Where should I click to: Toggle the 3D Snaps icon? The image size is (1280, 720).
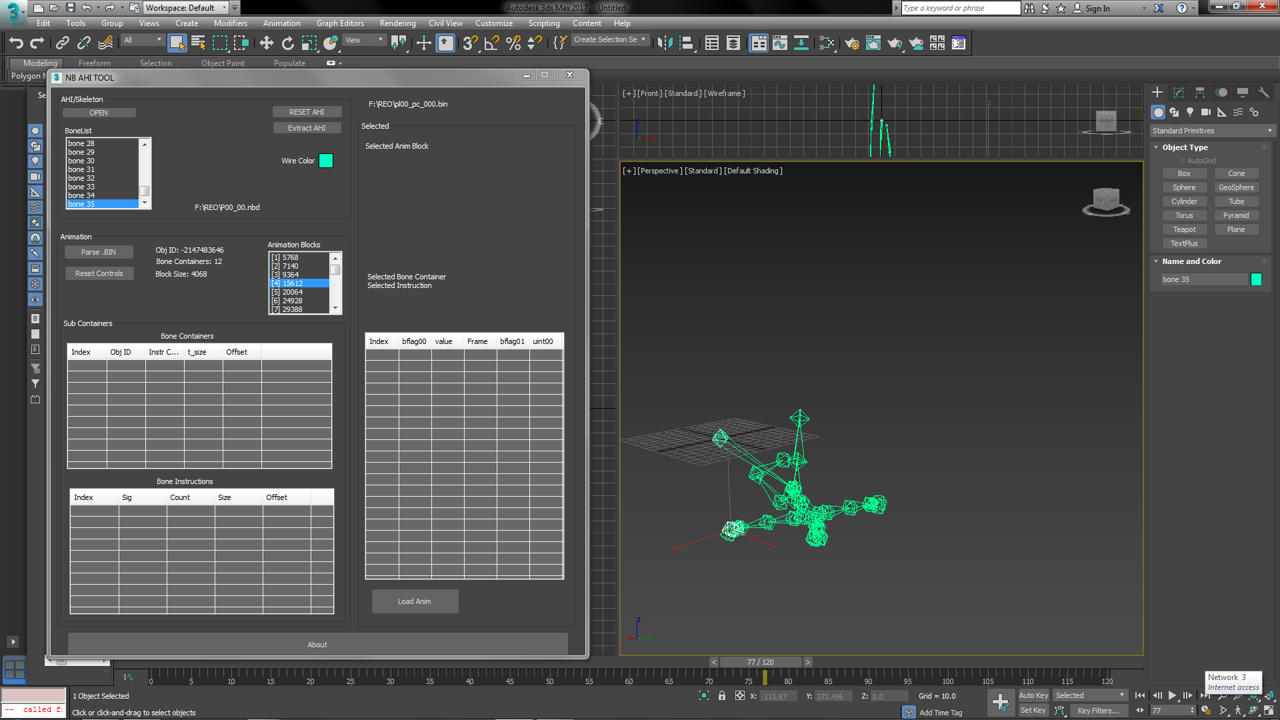click(x=469, y=43)
